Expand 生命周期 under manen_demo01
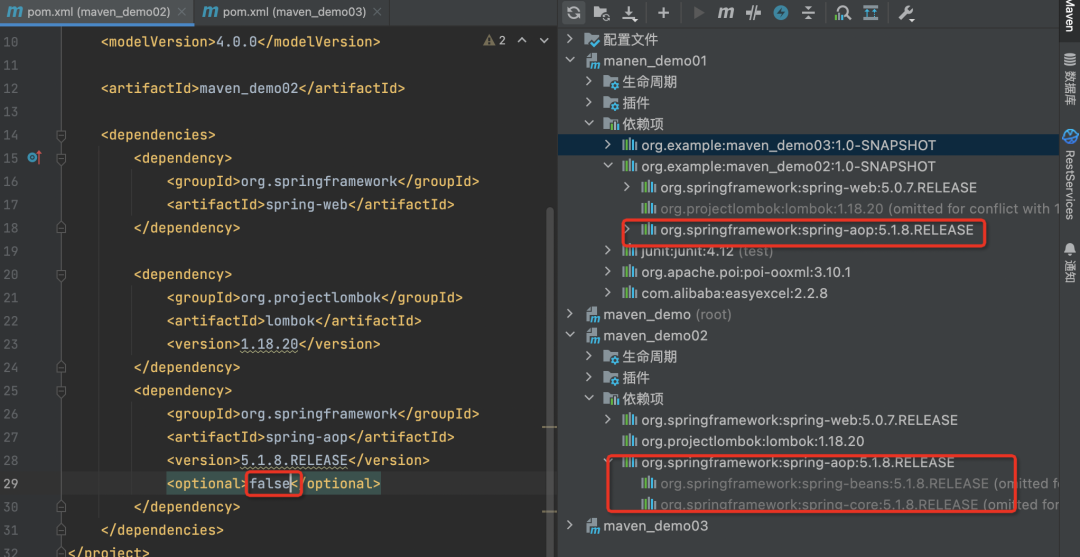This screenshot has height=557, width=1080. click(589, 82)
